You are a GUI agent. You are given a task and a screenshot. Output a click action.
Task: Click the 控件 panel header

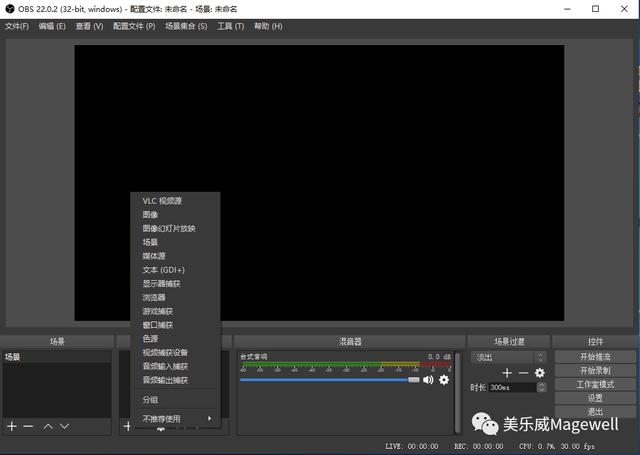(595, 342)
